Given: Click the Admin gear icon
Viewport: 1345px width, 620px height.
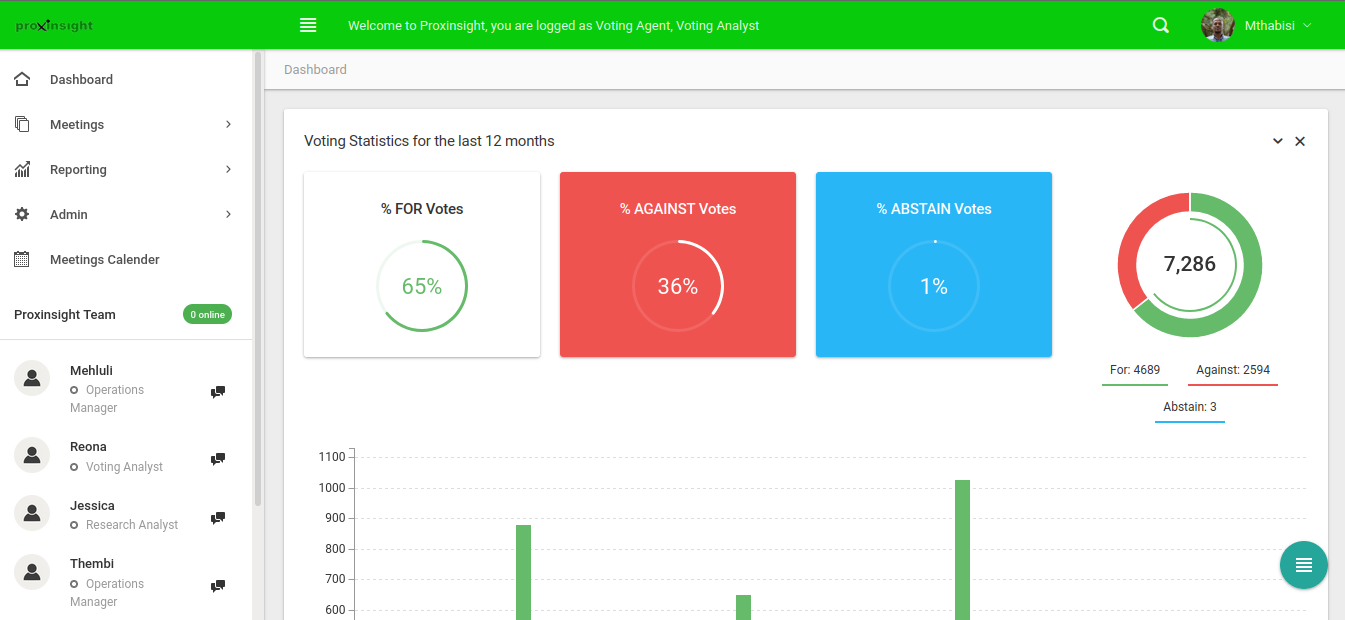Looking at the screenshot, I should click(22, 214).
